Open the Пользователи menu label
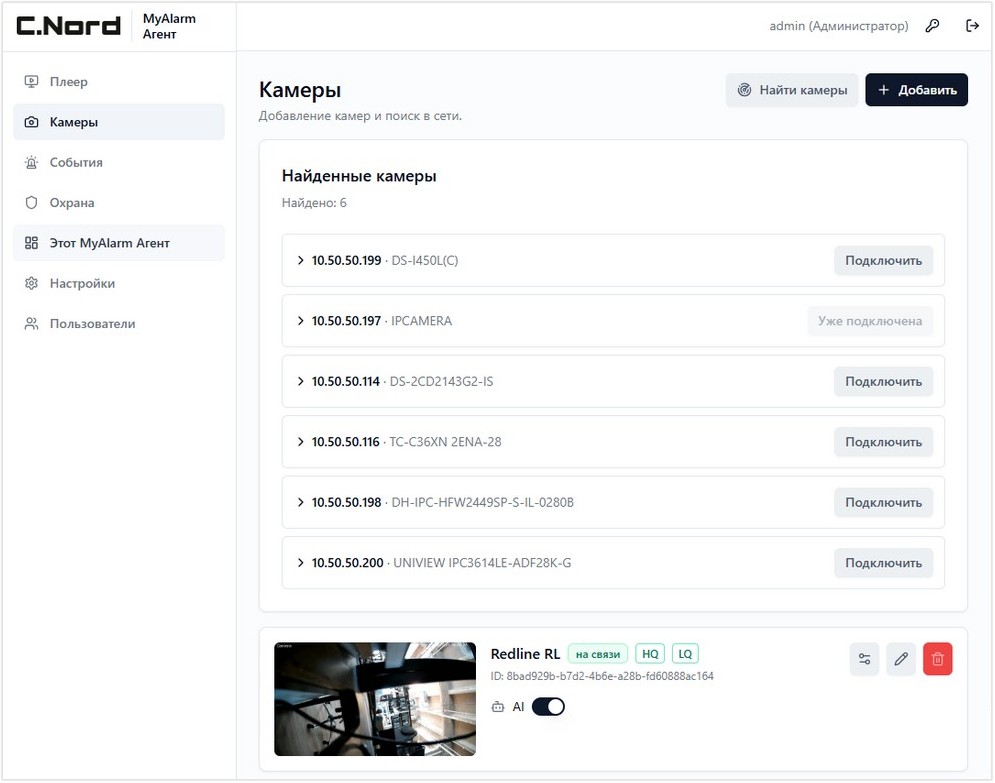995x783 pixels. [93, 324]
